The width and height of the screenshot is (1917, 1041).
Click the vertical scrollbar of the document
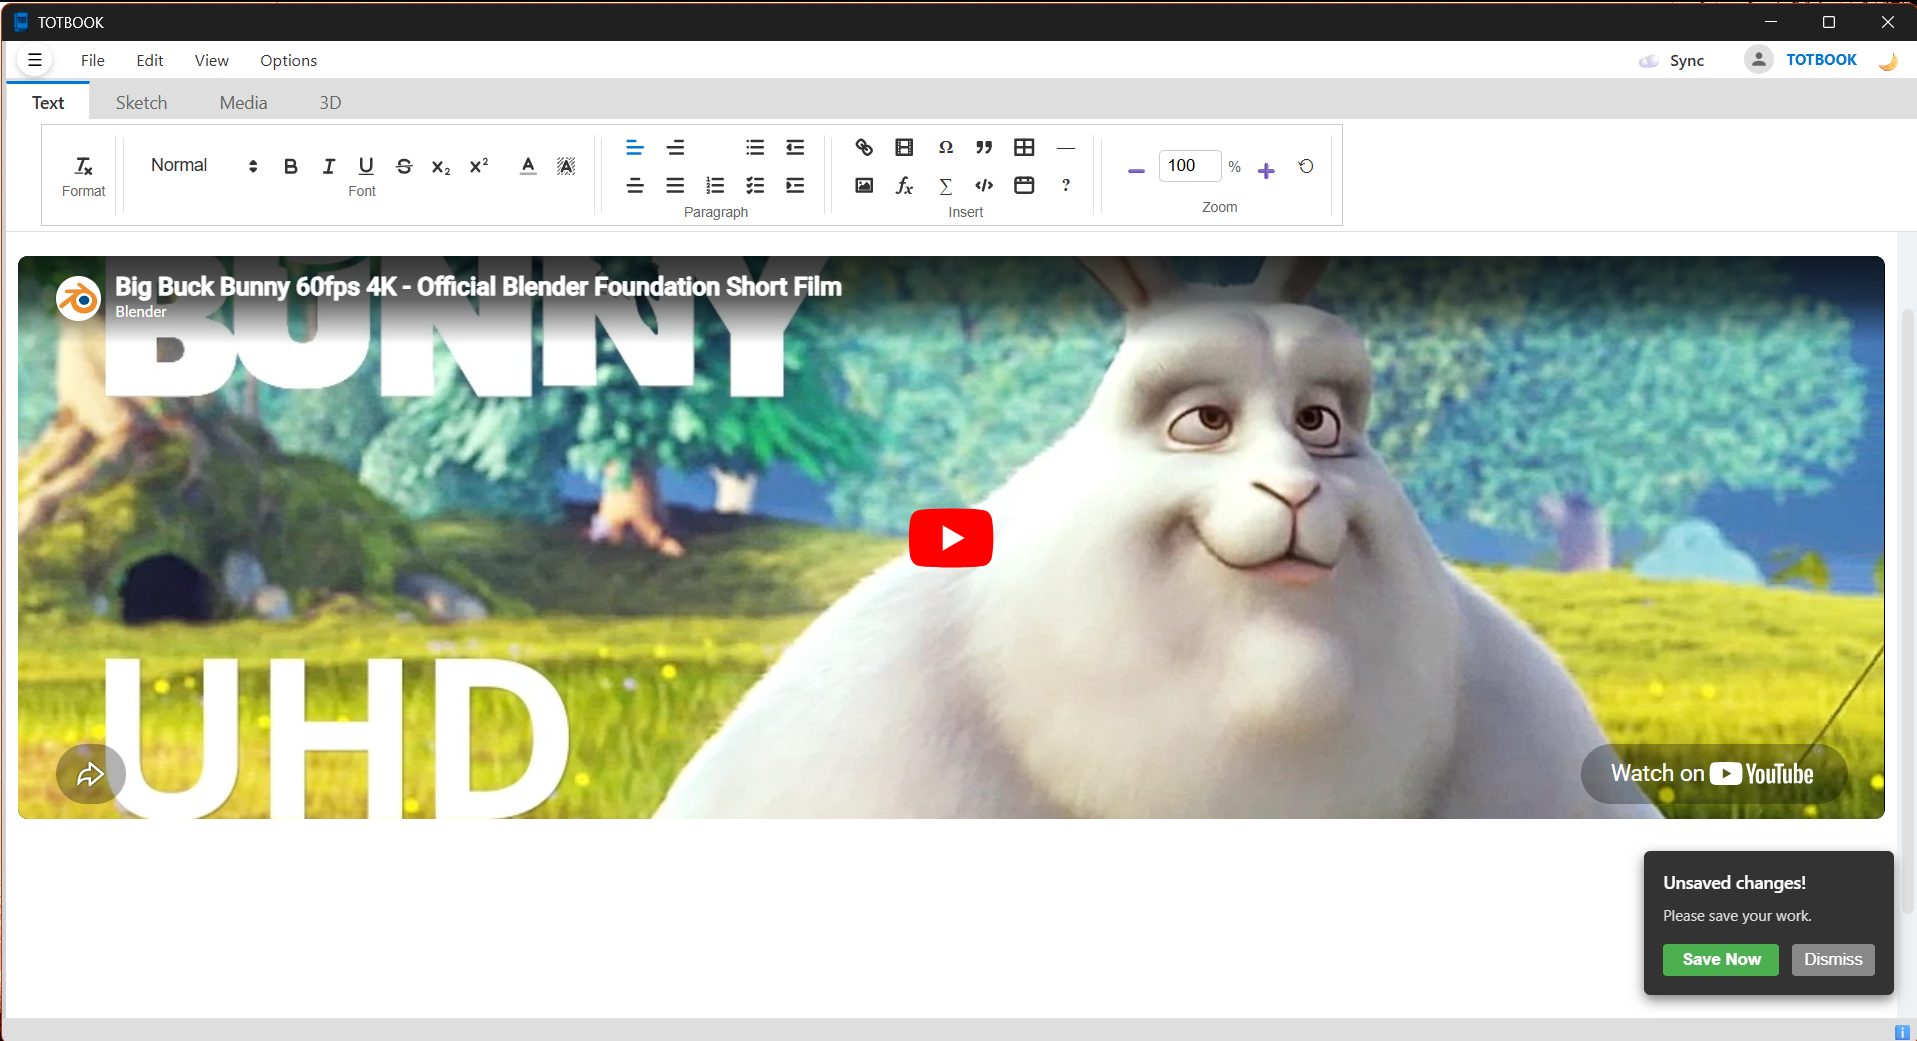1908,610
